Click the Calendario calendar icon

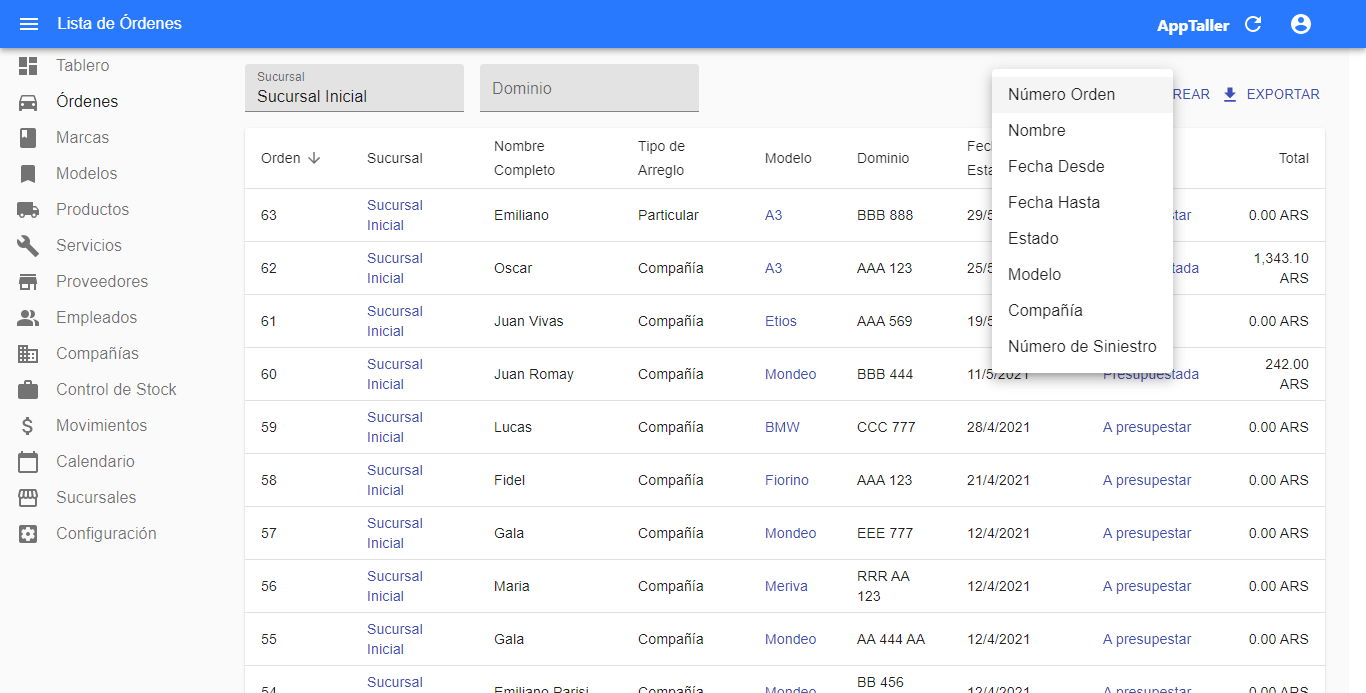(x=28, y=462)
